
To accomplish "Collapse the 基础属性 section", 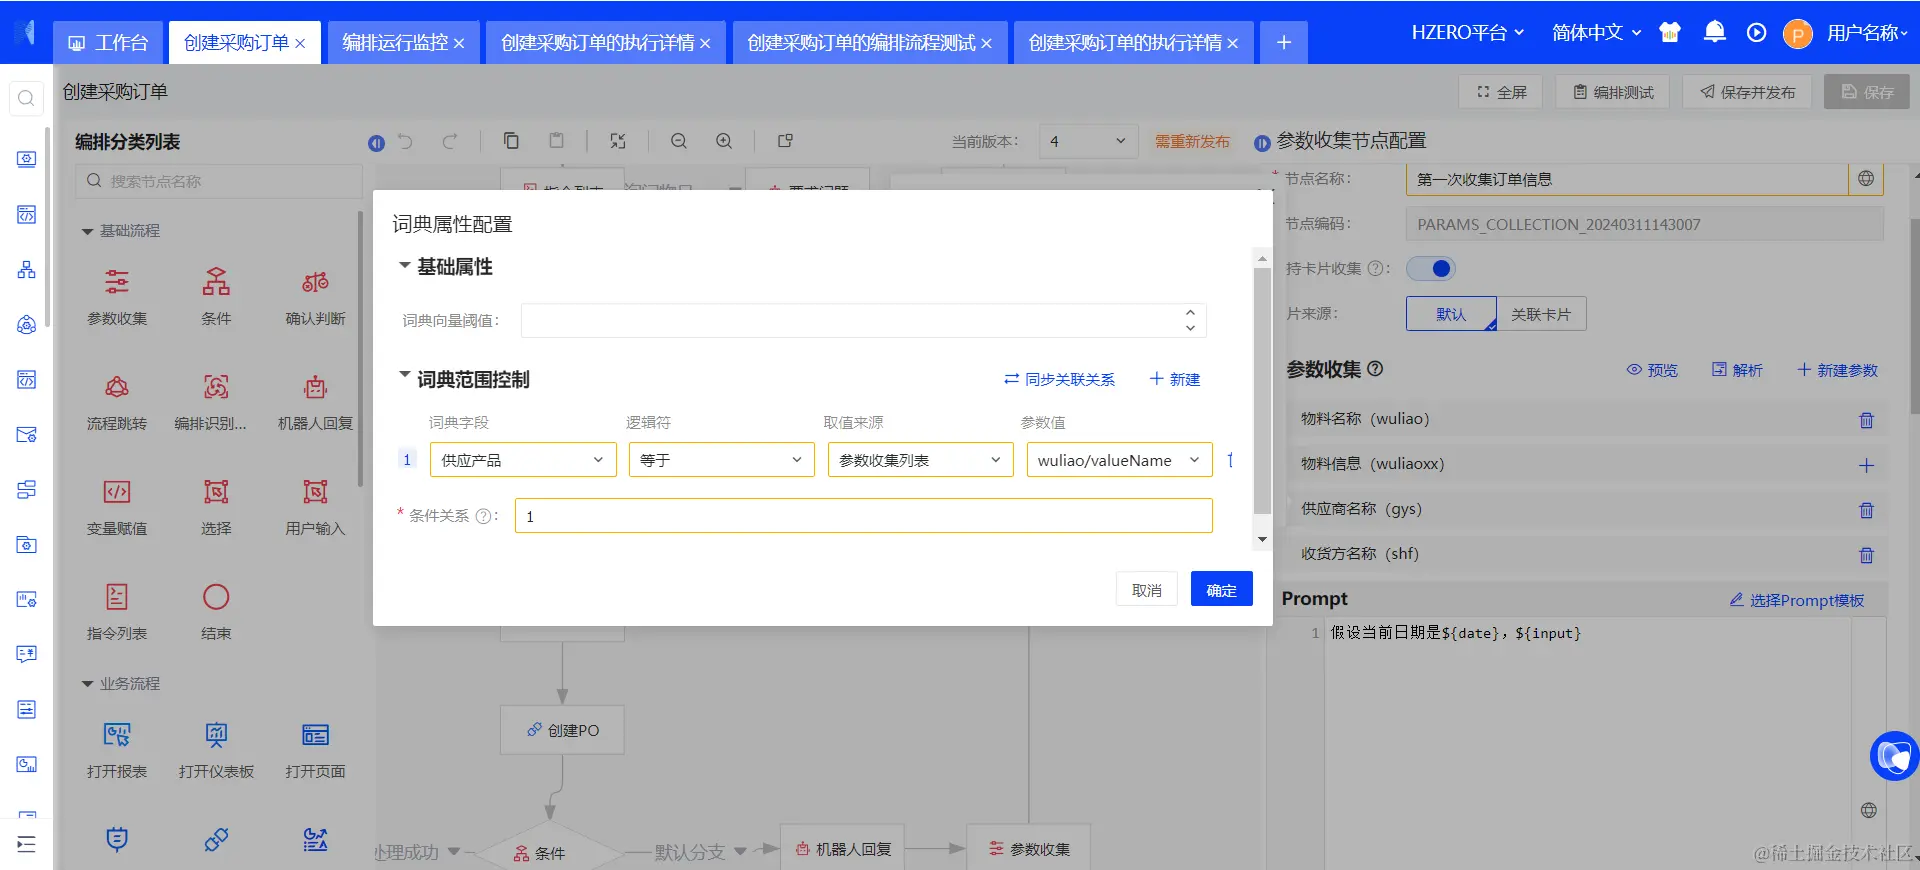I will (x=405, y=266).
